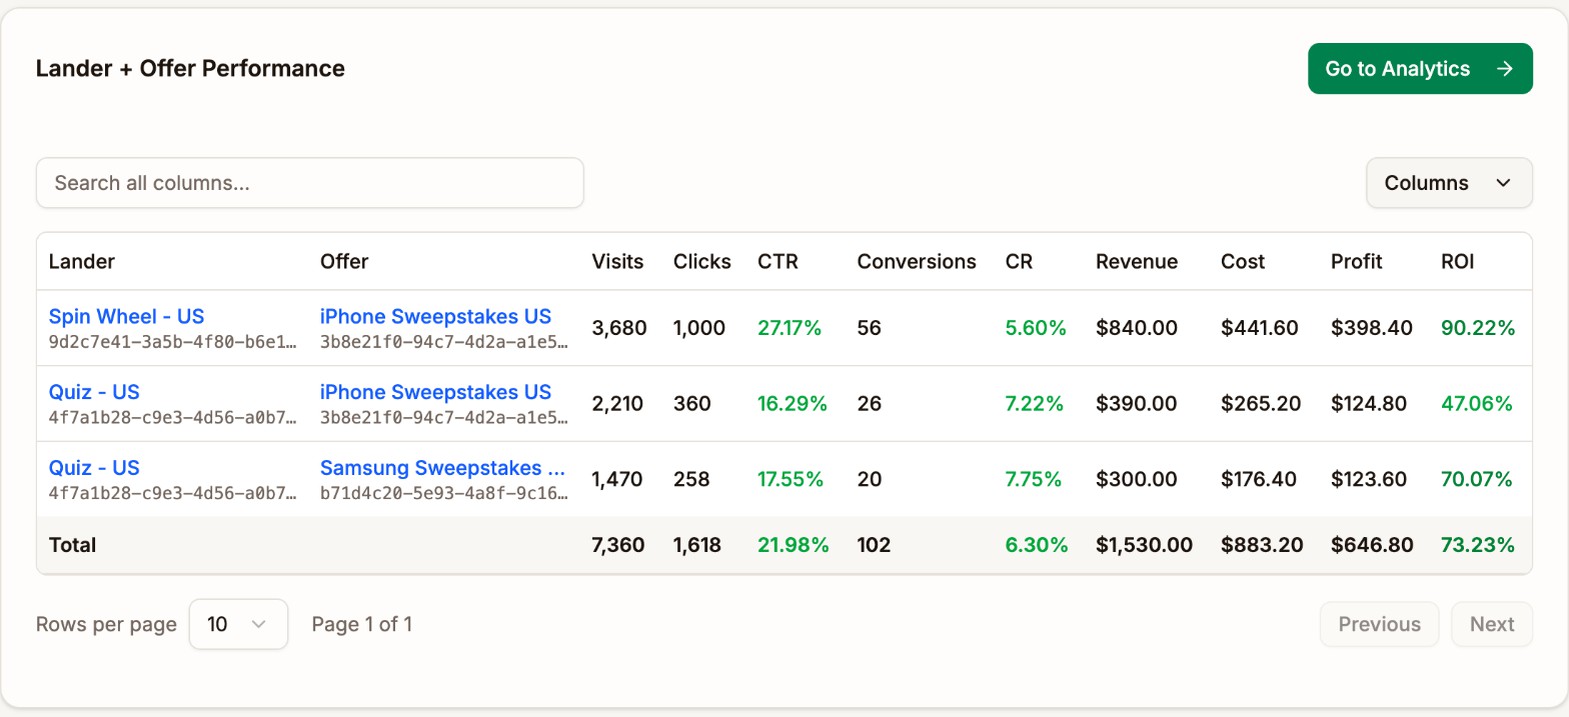Screen dimensions: 1569x717
Task: Open Quiz - US lander with 1,470 visits
Action: 94,468
